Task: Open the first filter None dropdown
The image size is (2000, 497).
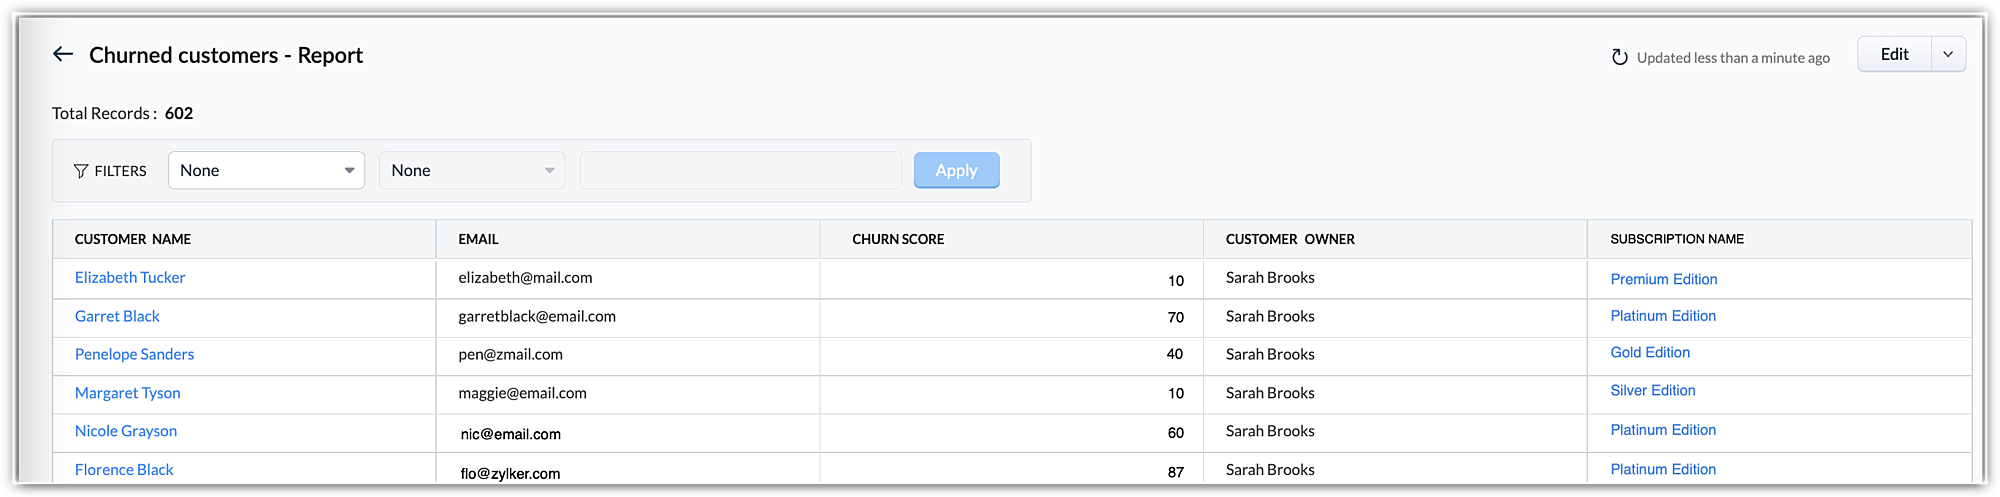Action: point(266,171)
